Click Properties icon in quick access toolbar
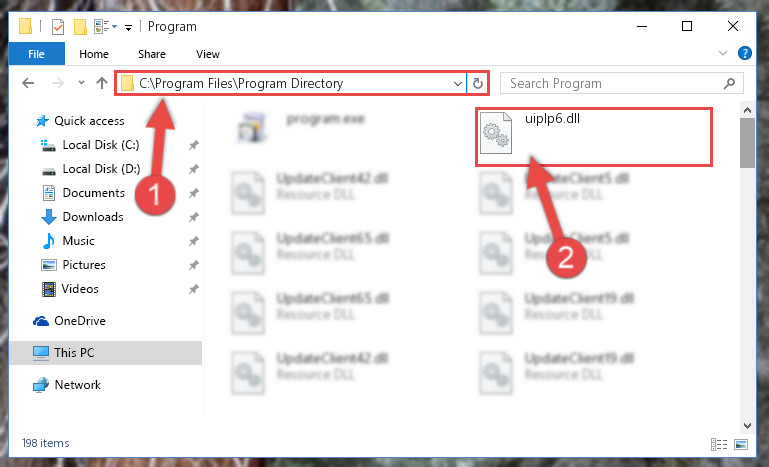 [58, 27]
